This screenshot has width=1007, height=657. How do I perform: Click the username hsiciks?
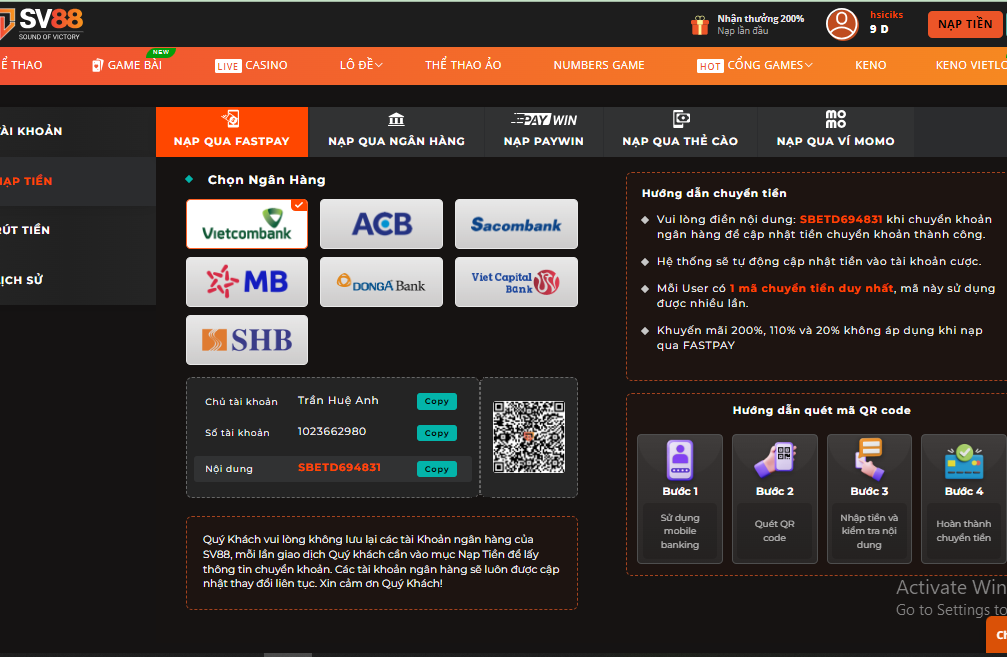(886, 15)
